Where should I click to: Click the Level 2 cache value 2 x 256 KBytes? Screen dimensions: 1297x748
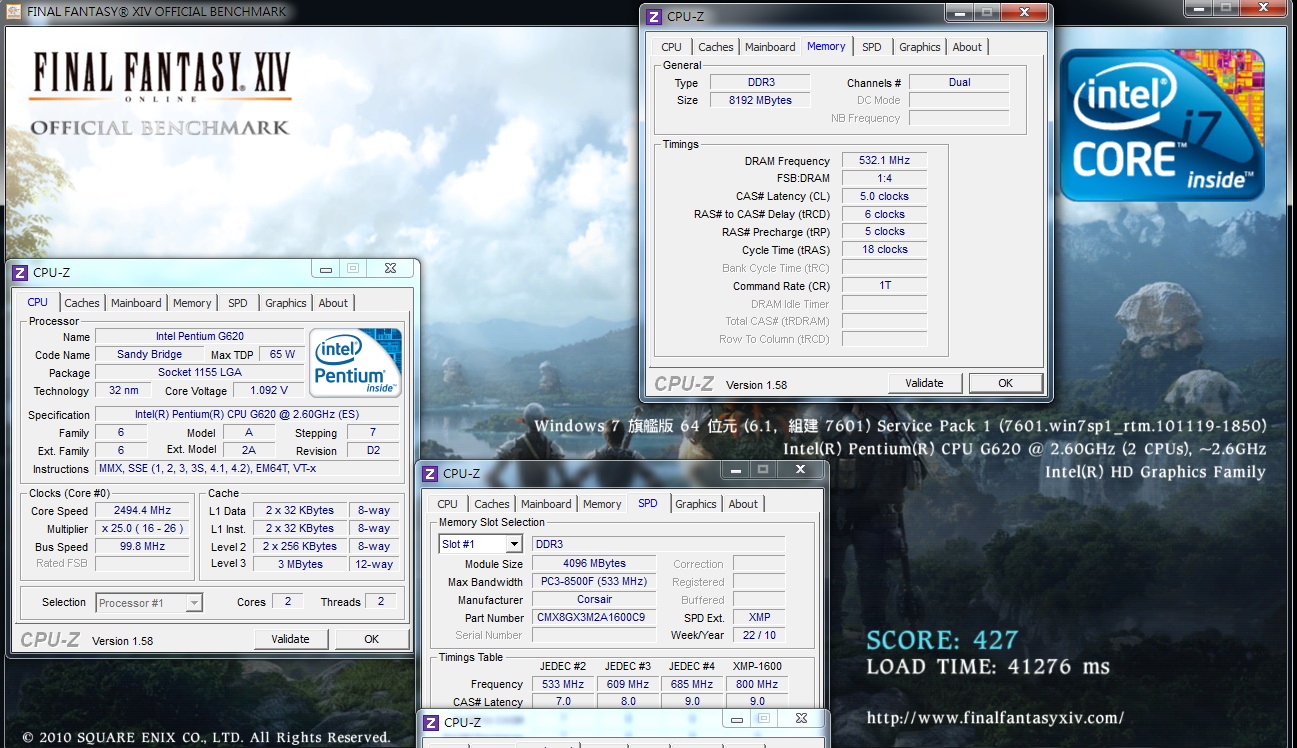(300, 547)
